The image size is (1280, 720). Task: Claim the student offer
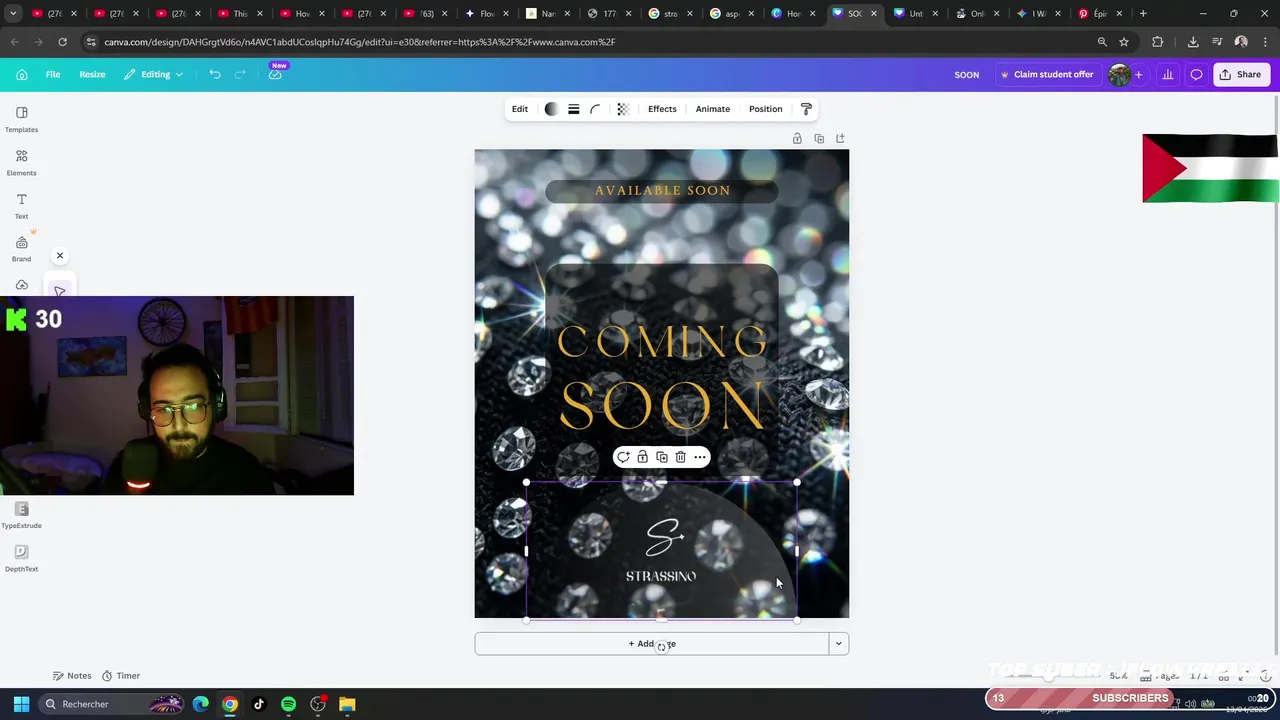point(1046,74)
